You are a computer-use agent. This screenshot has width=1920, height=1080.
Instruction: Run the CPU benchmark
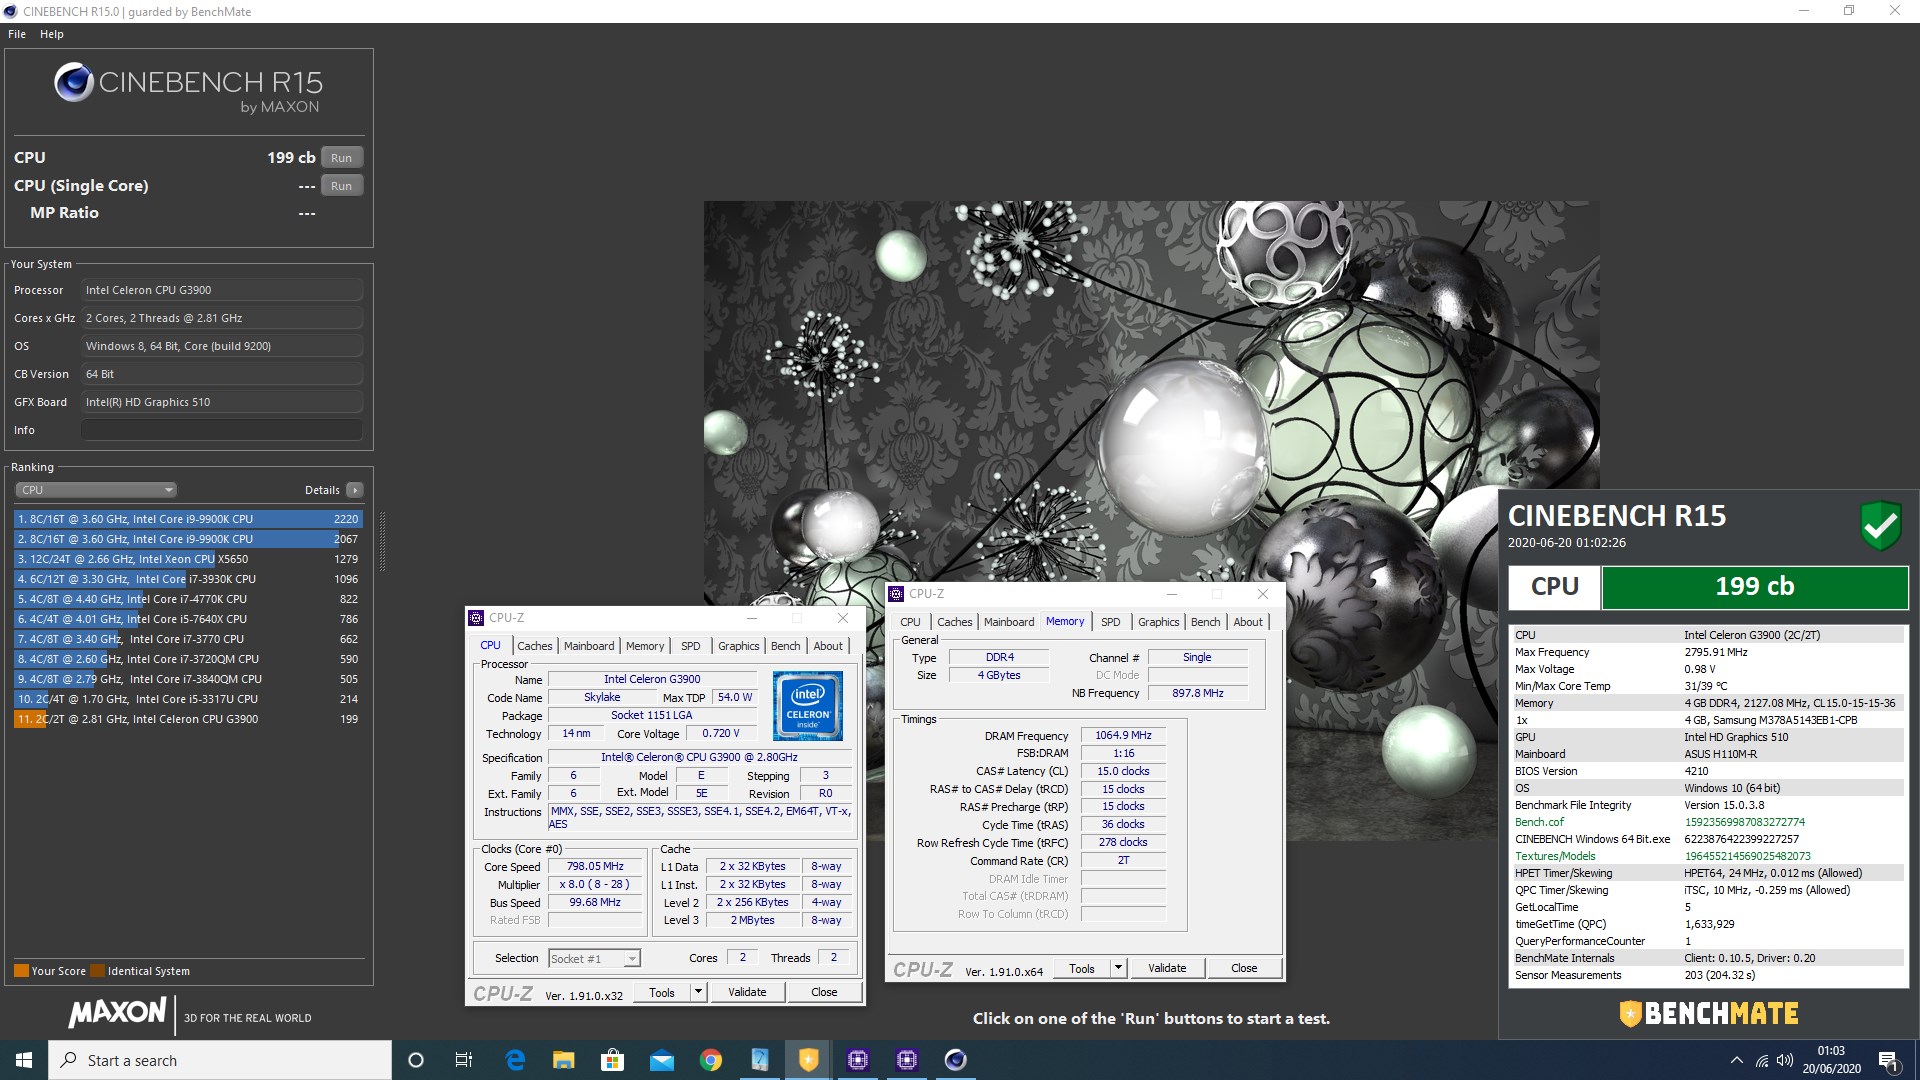342,158
